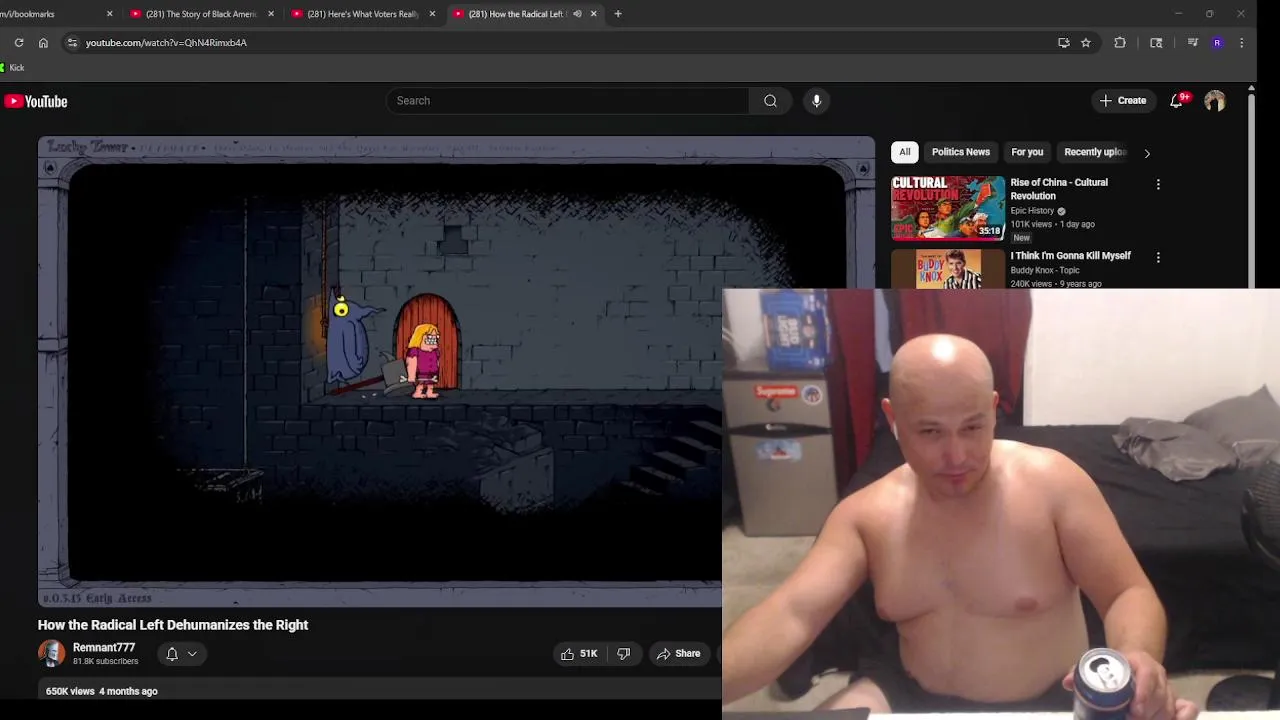Screen dimensions: 1280x720
Task: Open I Think I'm Gonna Kill Myself thumbnail
Action: (x=948, y=269)
